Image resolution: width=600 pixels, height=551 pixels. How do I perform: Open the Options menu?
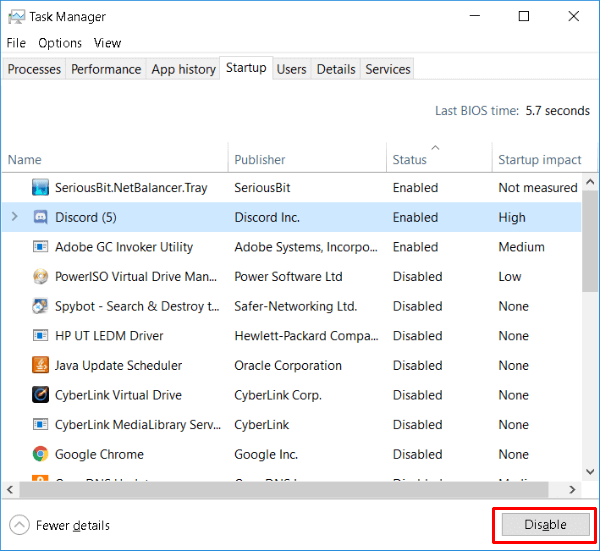click(x=60, y=43)
